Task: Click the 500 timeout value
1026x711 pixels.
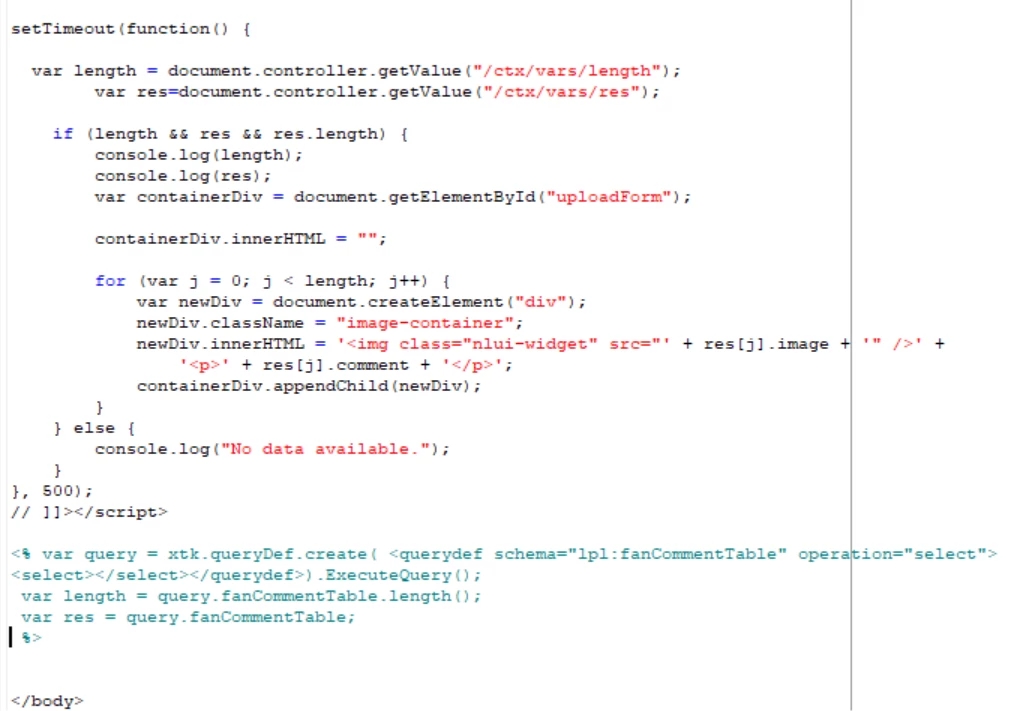Action: [58, 491]
